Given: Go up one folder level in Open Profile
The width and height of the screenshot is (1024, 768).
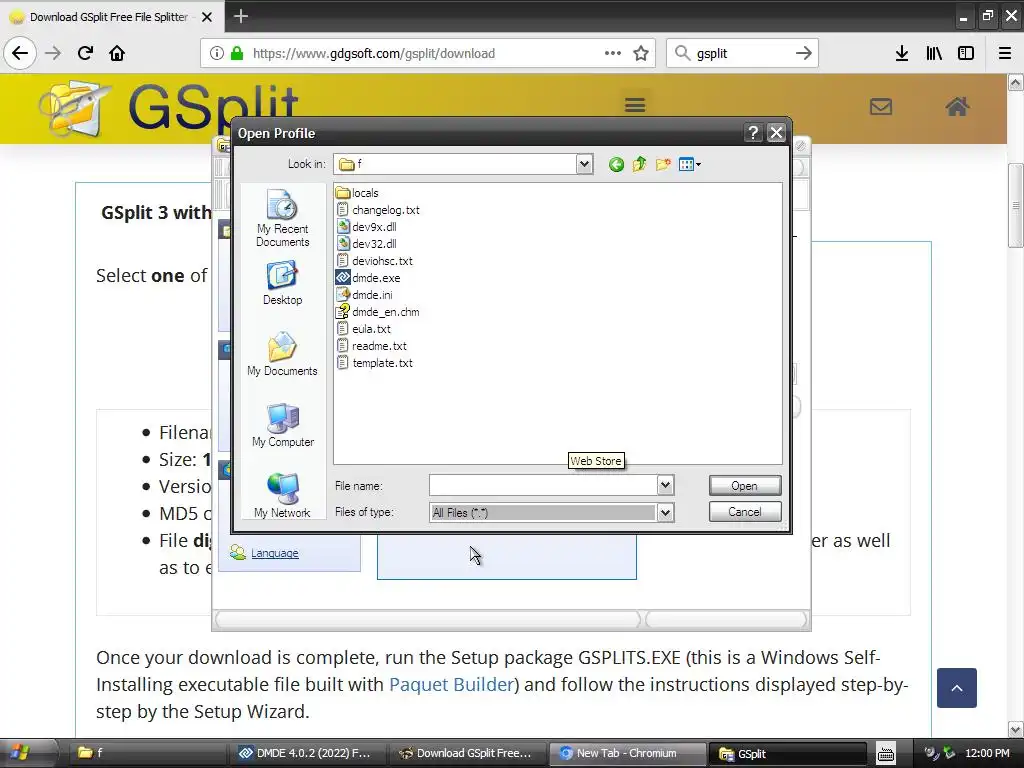Looking at the screenshot, I should tap(639, 165).
